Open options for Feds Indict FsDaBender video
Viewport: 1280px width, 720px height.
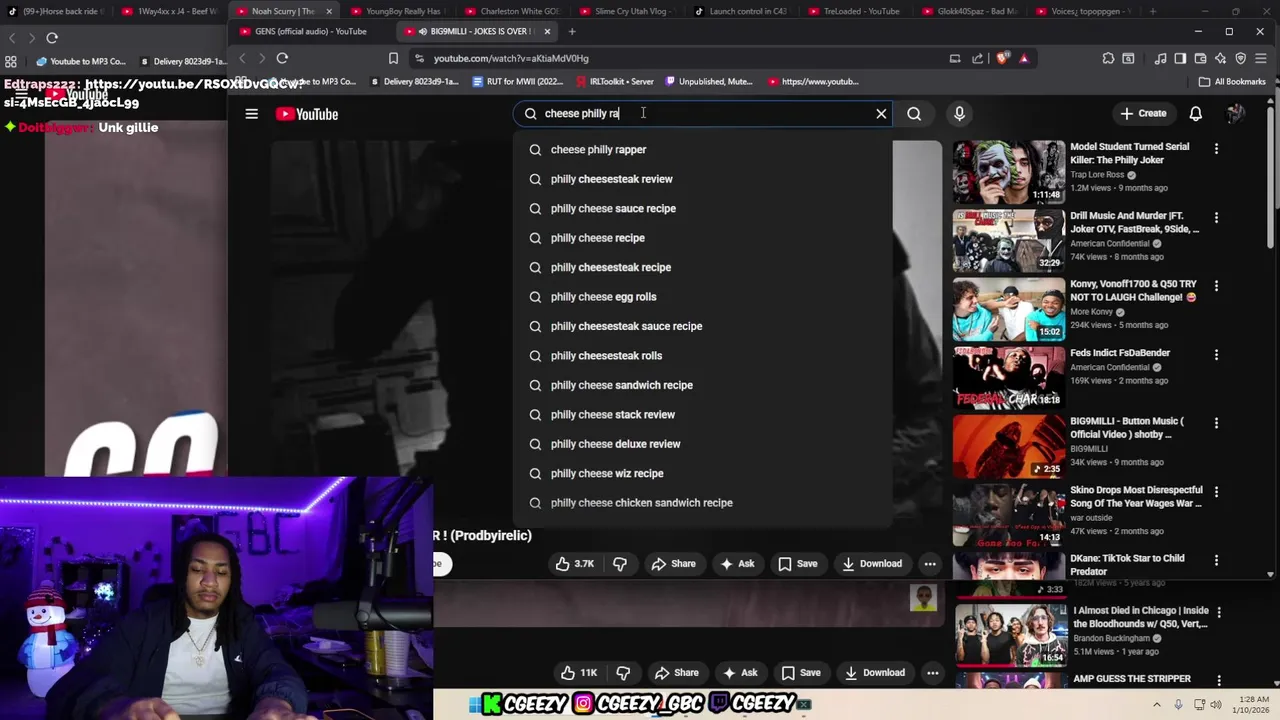(1216, 355)
